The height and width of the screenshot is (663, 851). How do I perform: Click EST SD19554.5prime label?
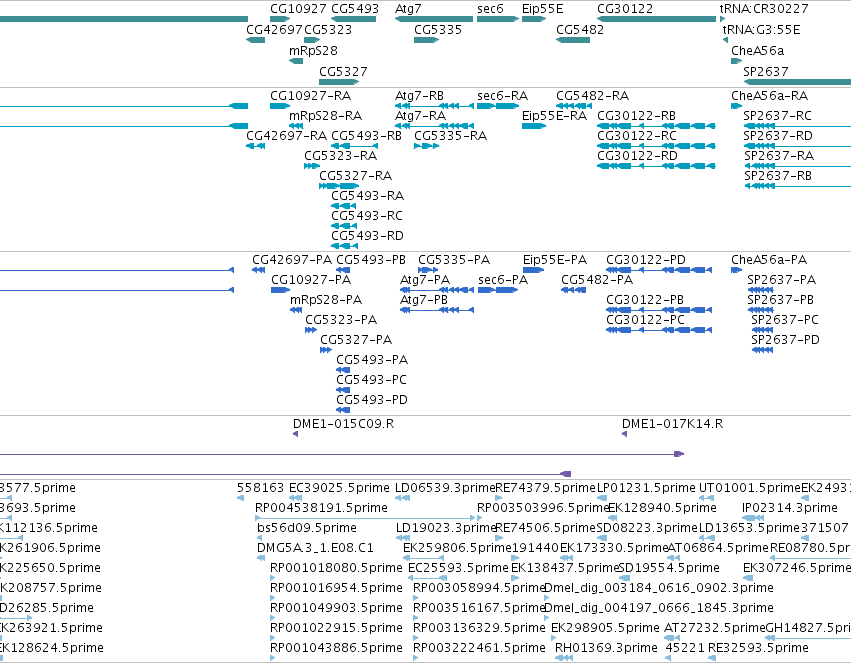click(669, 568)
